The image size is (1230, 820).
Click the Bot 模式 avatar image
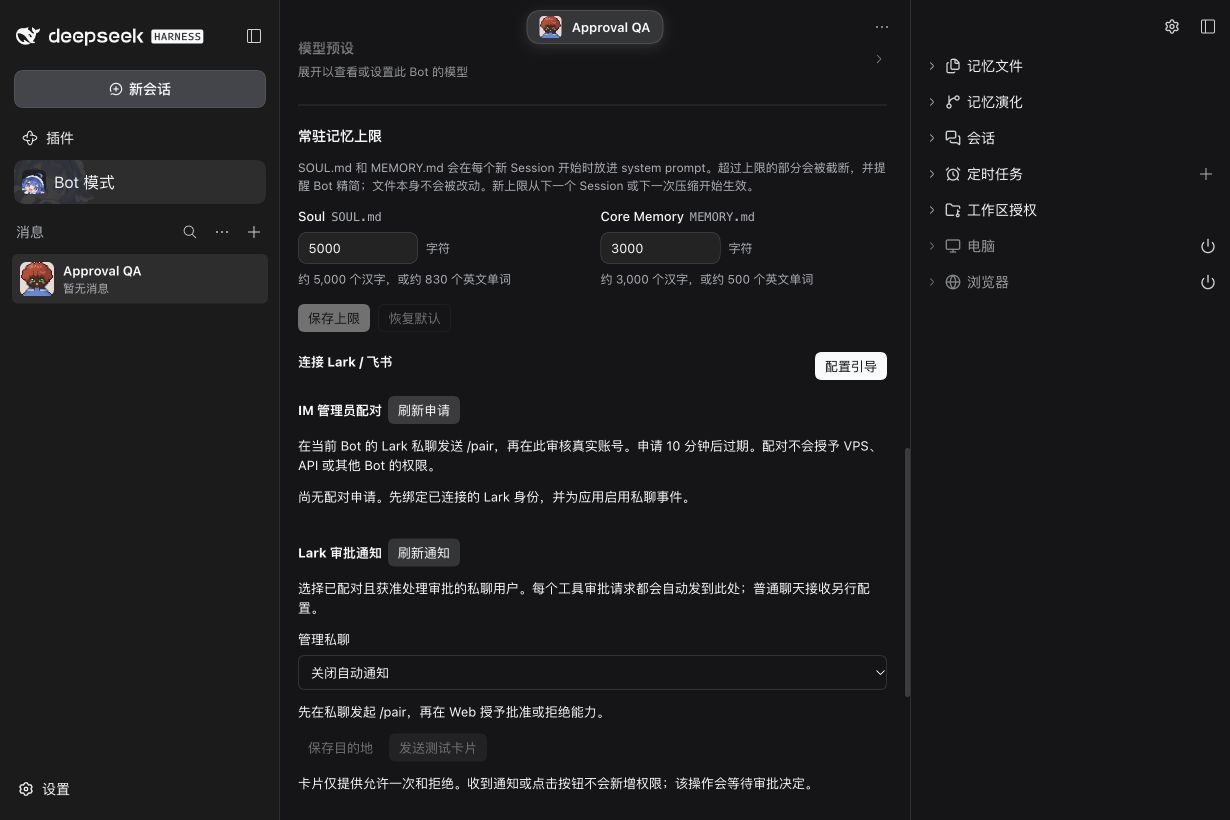pos(33,182)
